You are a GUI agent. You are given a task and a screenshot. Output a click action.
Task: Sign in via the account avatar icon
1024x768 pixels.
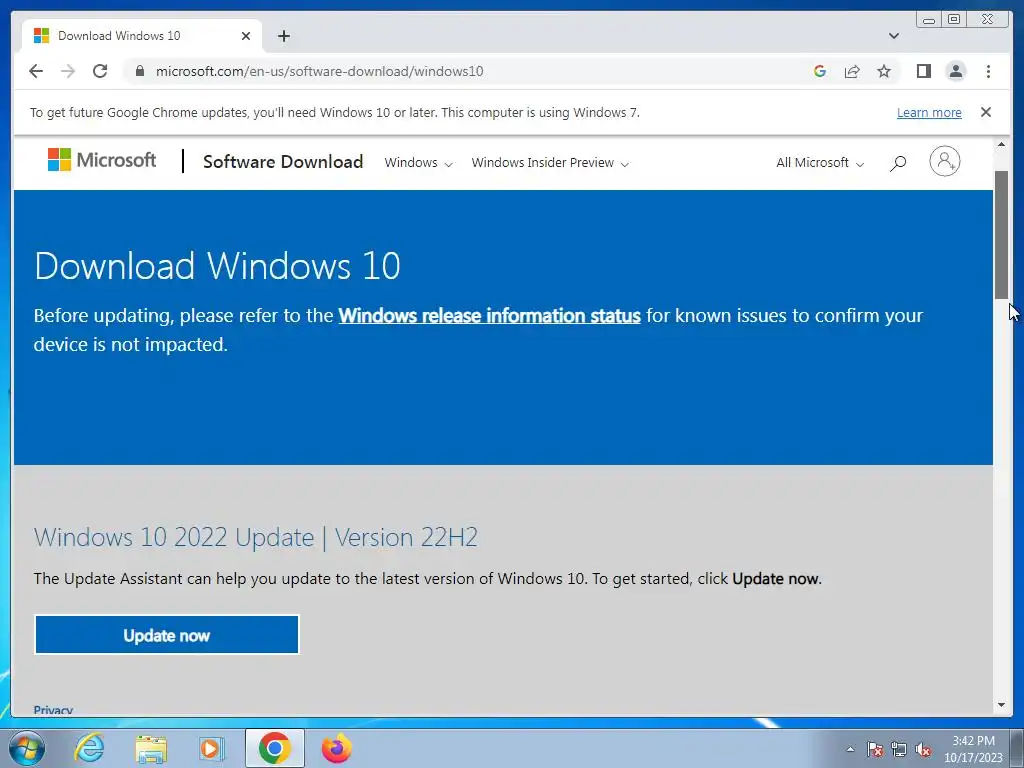click(944, 161)
